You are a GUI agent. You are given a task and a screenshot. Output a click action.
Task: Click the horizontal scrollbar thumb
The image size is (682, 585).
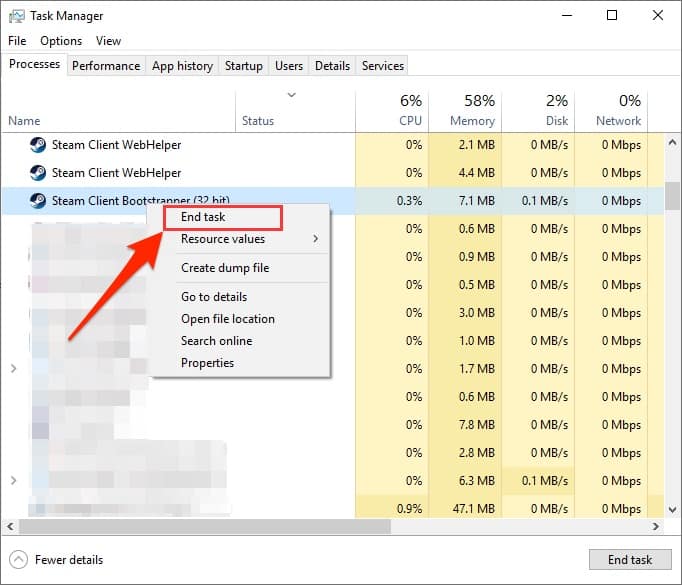click(204, 527)
